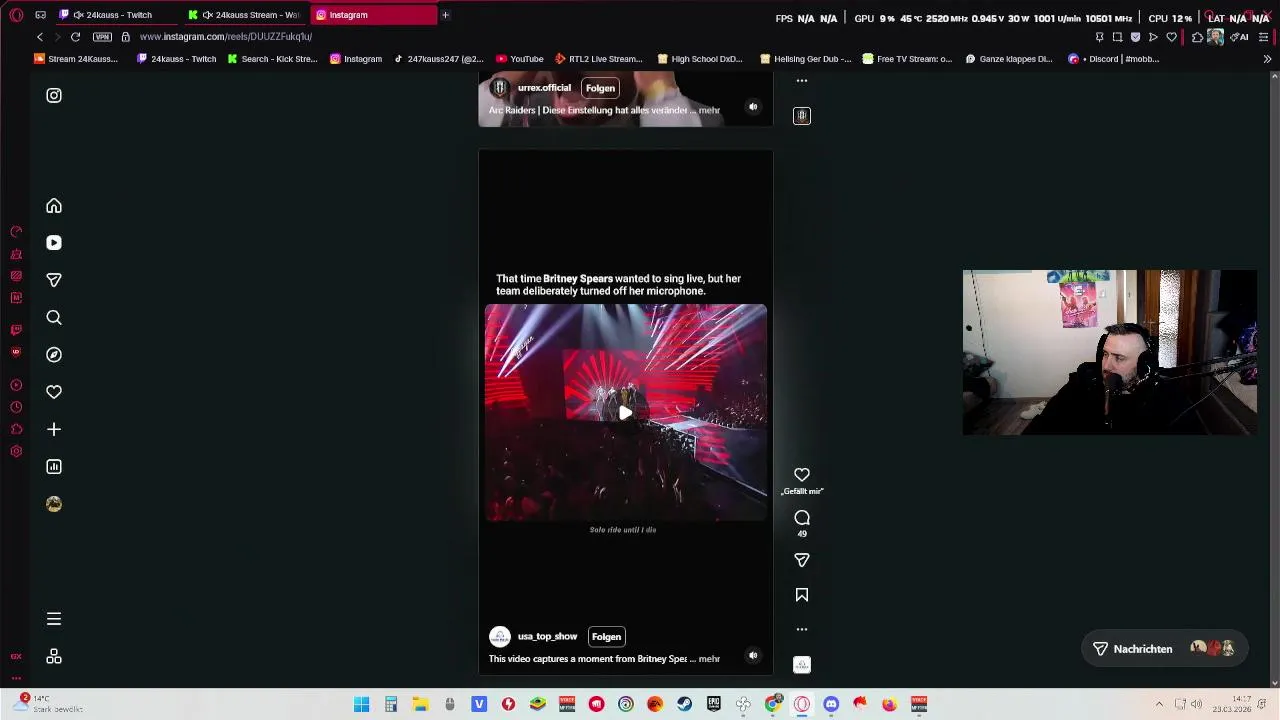Like the Britney Spears reel

pos(802,475)
